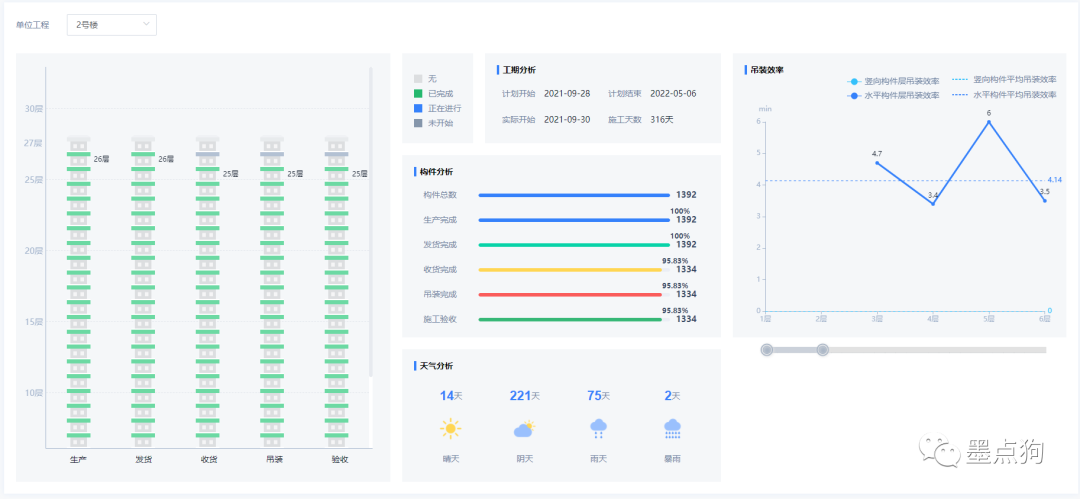Click the dropdown arrow next to 2号楼
Screen dimensions: 1080x499
pos(146,24)
